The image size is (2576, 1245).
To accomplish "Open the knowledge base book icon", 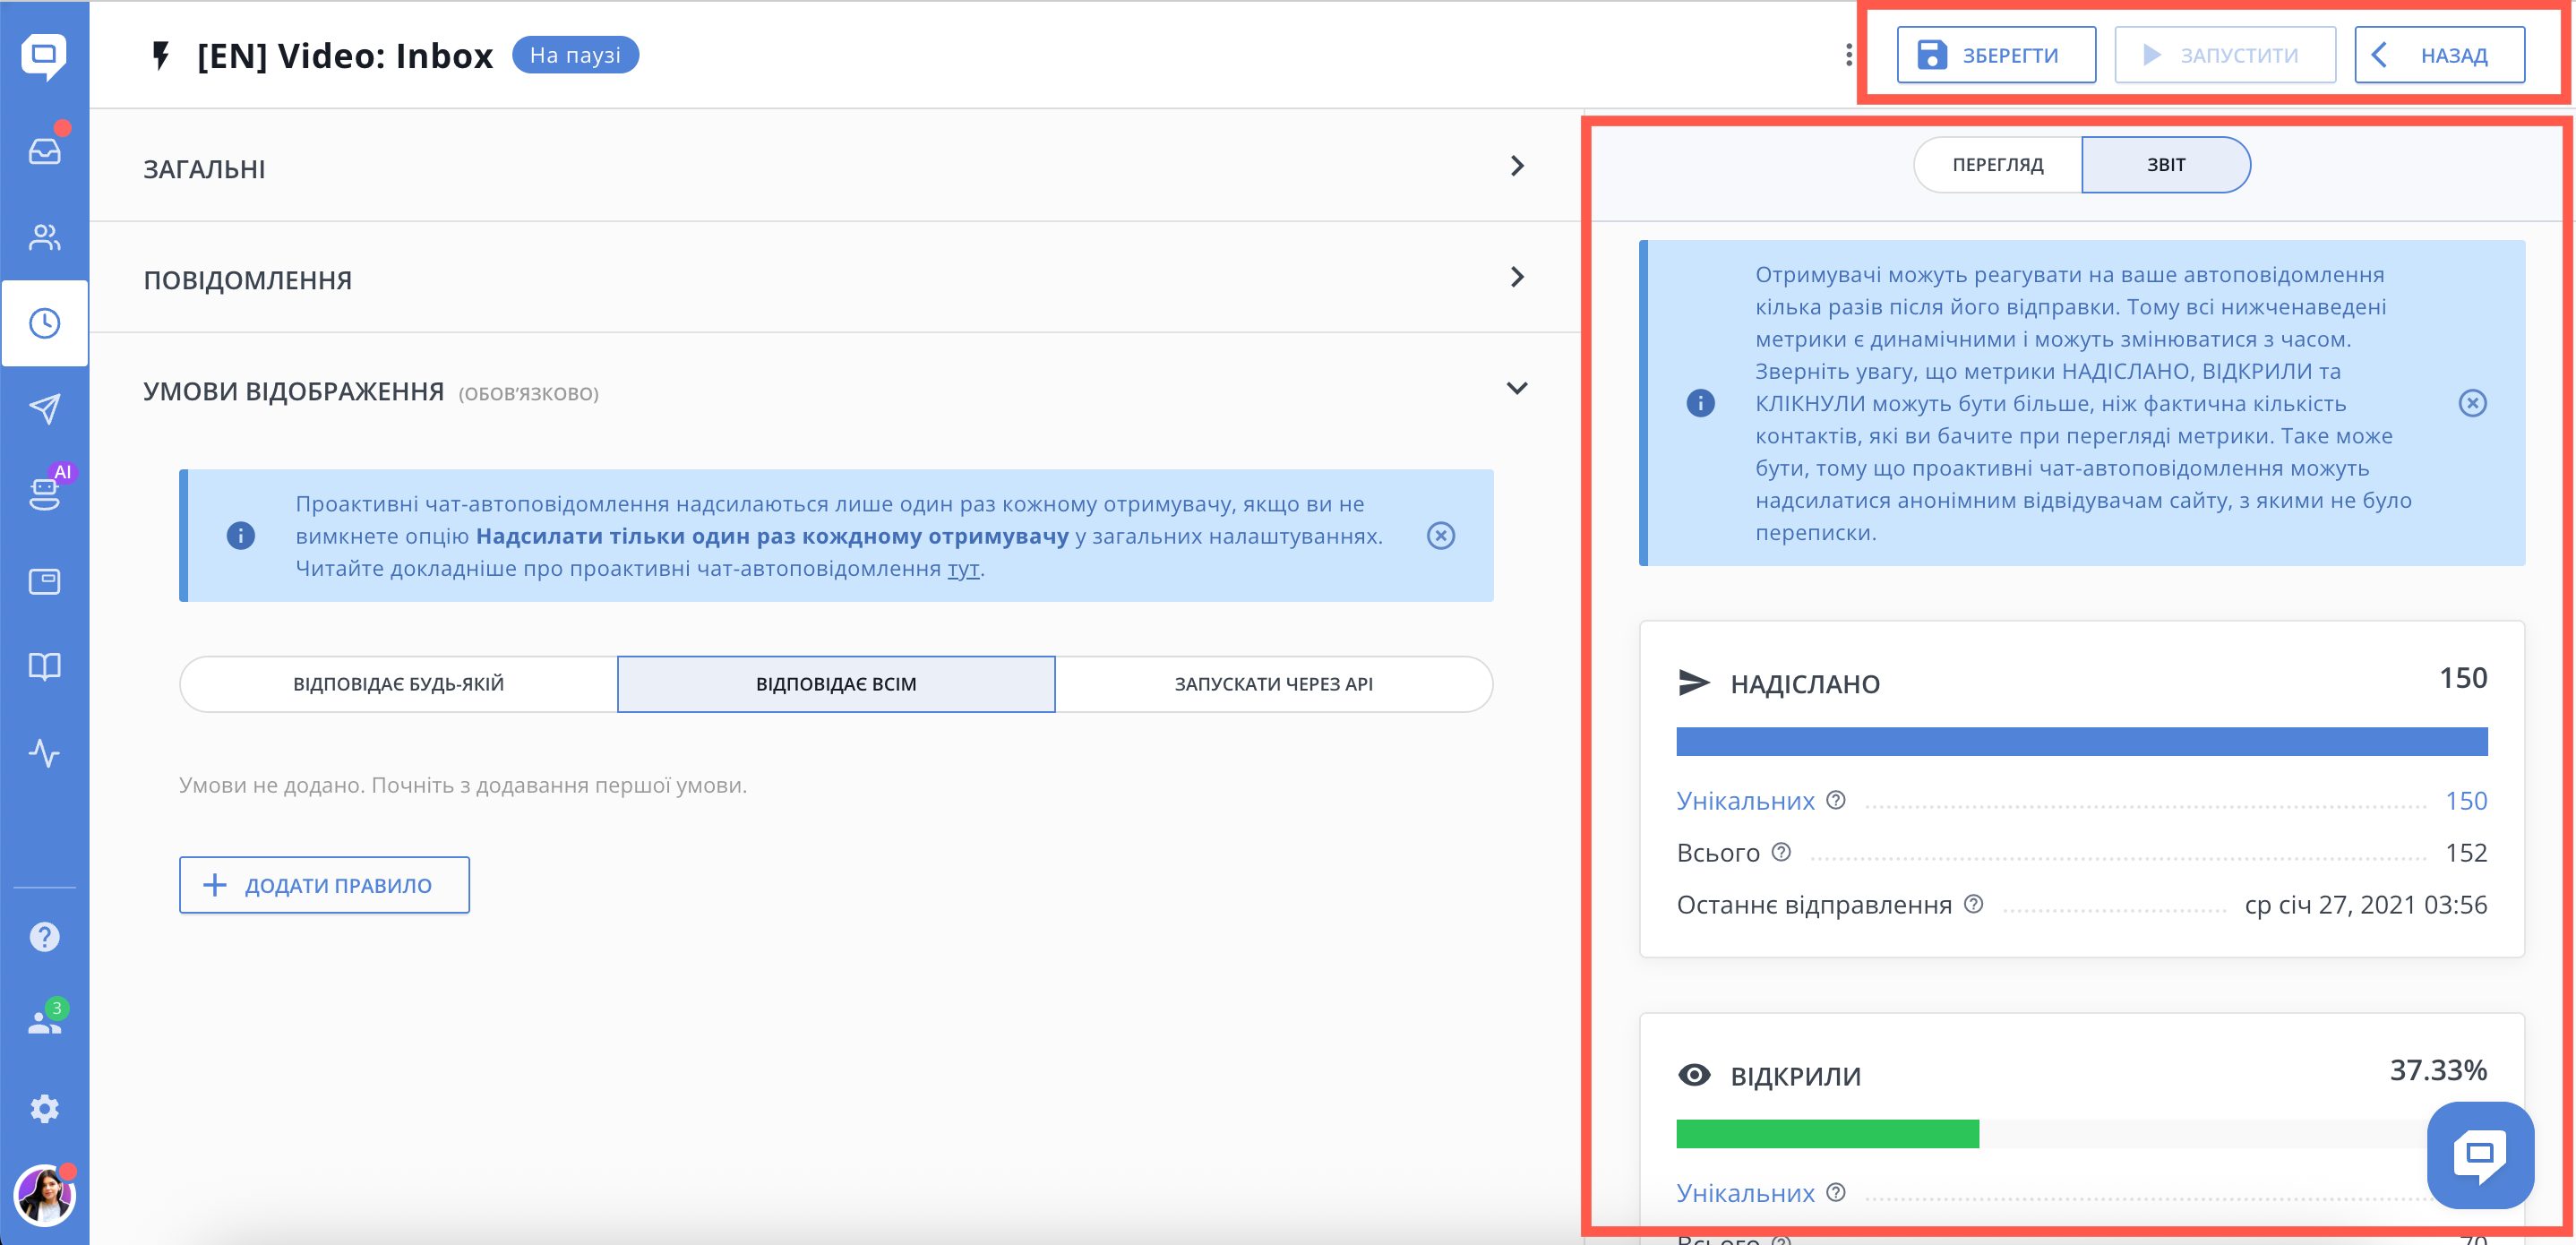I will [x=44, y=666].
